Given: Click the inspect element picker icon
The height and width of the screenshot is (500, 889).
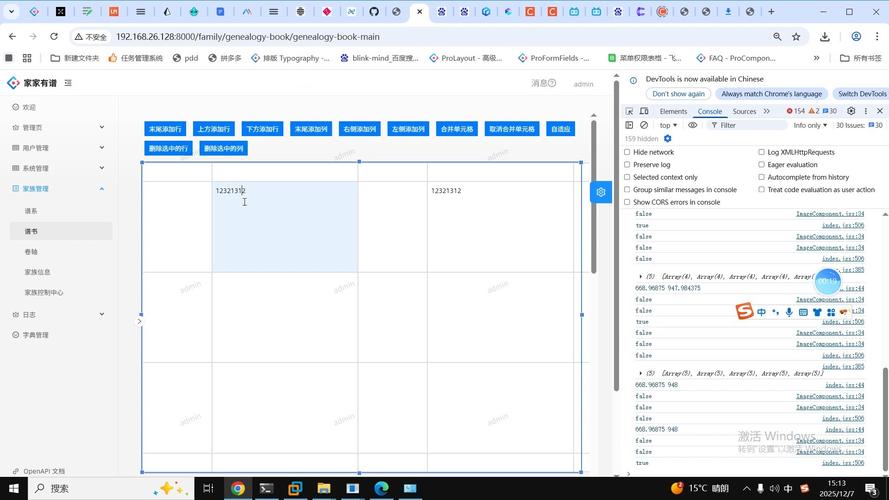Looking at the screenshot, I should [x=629, y=111].
